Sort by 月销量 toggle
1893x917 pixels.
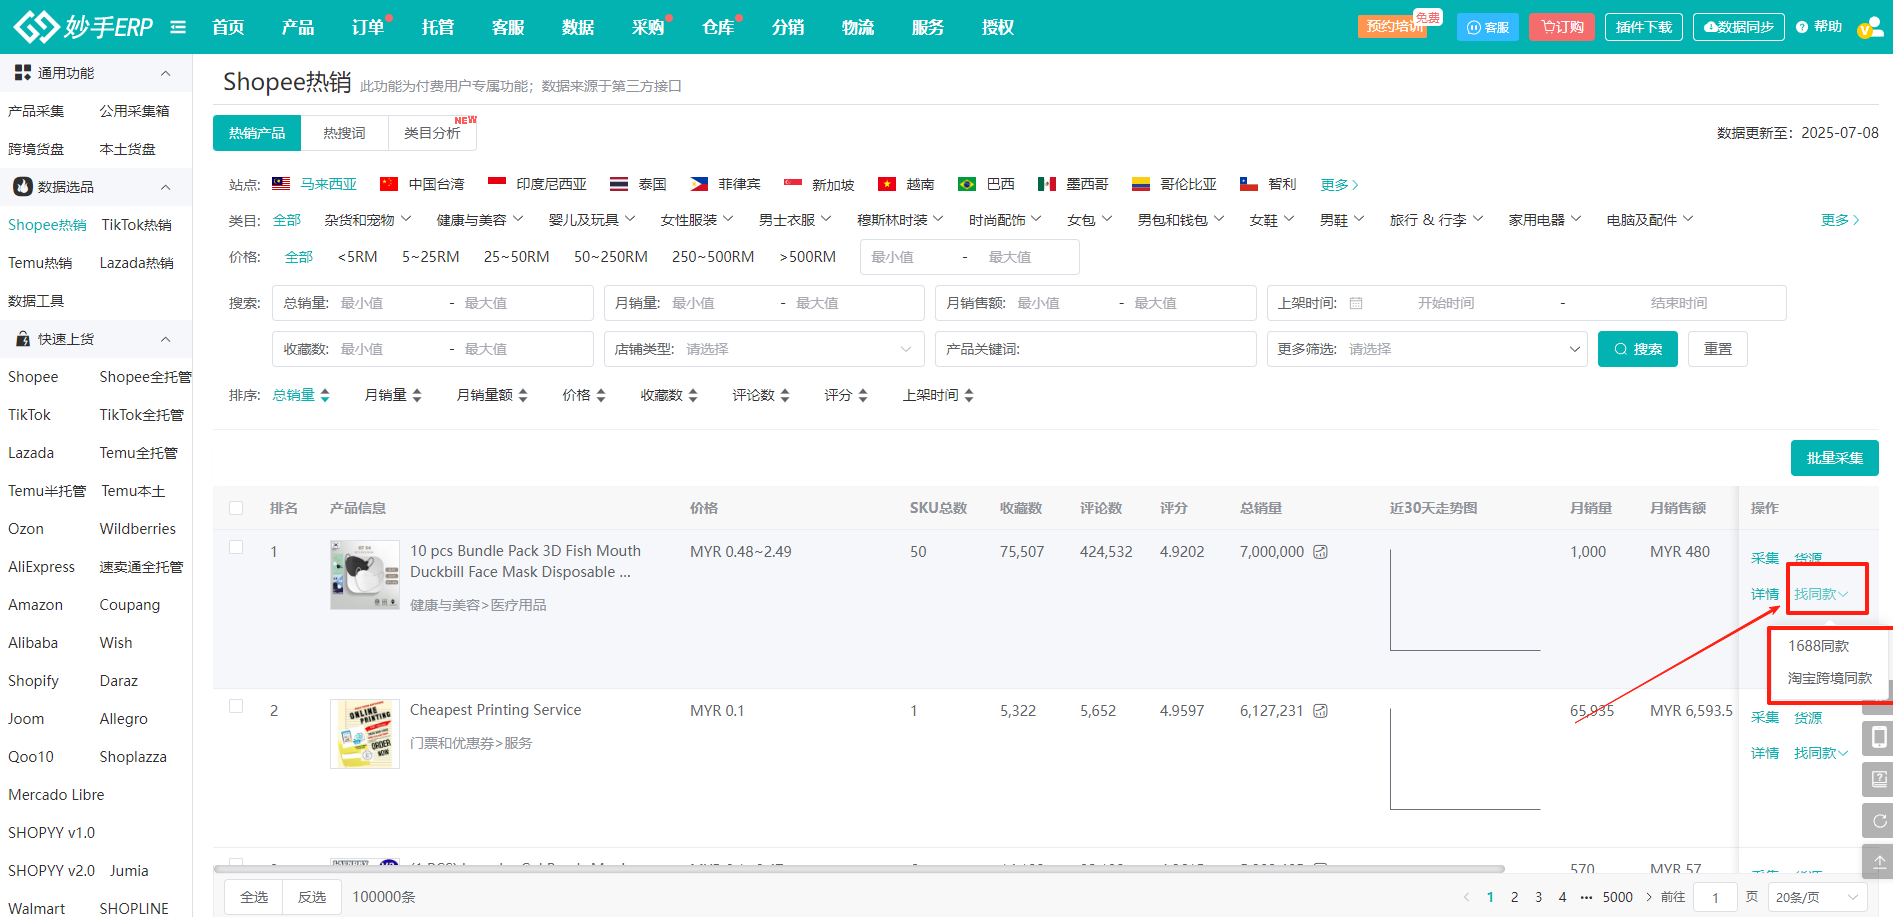393,395
